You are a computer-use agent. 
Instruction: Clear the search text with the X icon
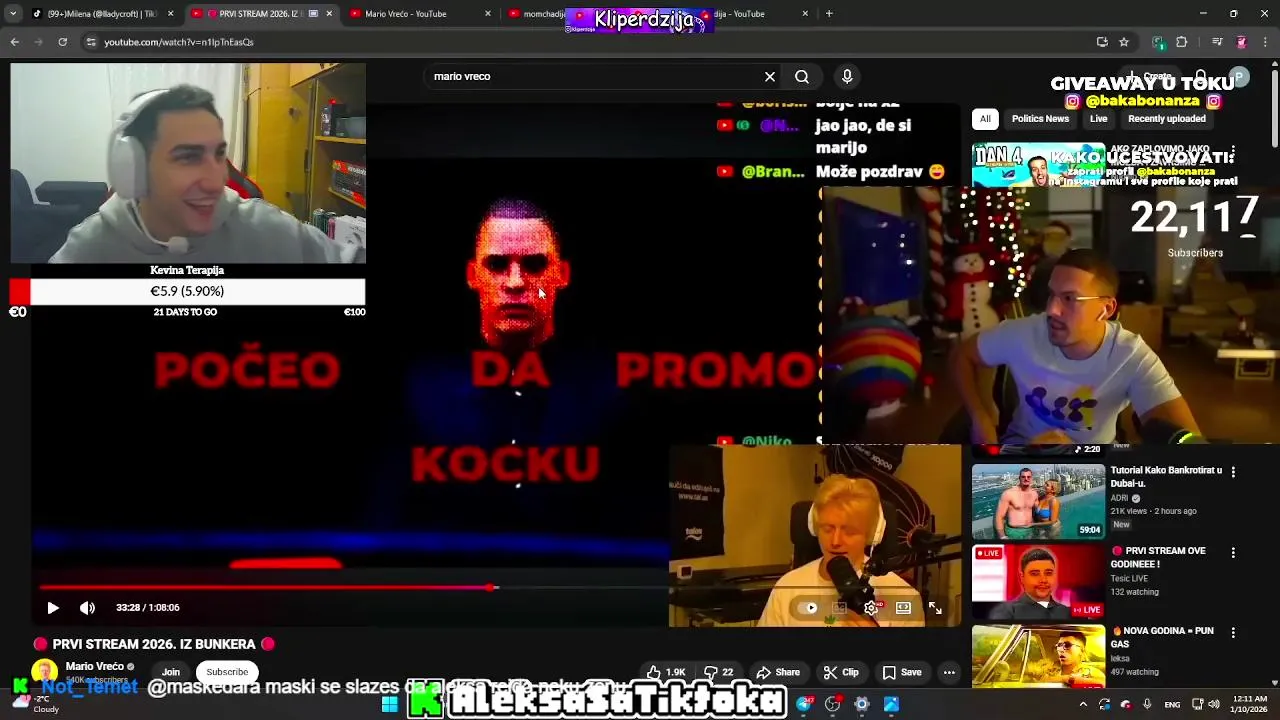point(770,76)
